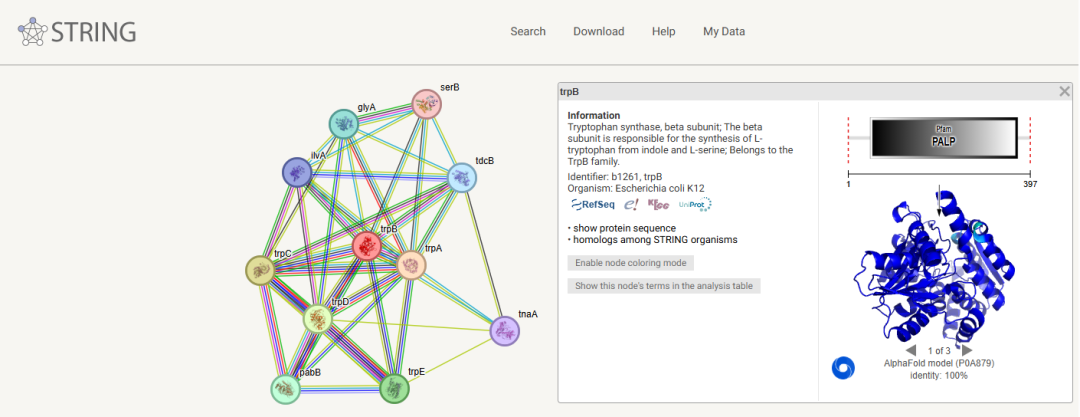Click the blue AlphaFold swirl icon

coord(843,367)
